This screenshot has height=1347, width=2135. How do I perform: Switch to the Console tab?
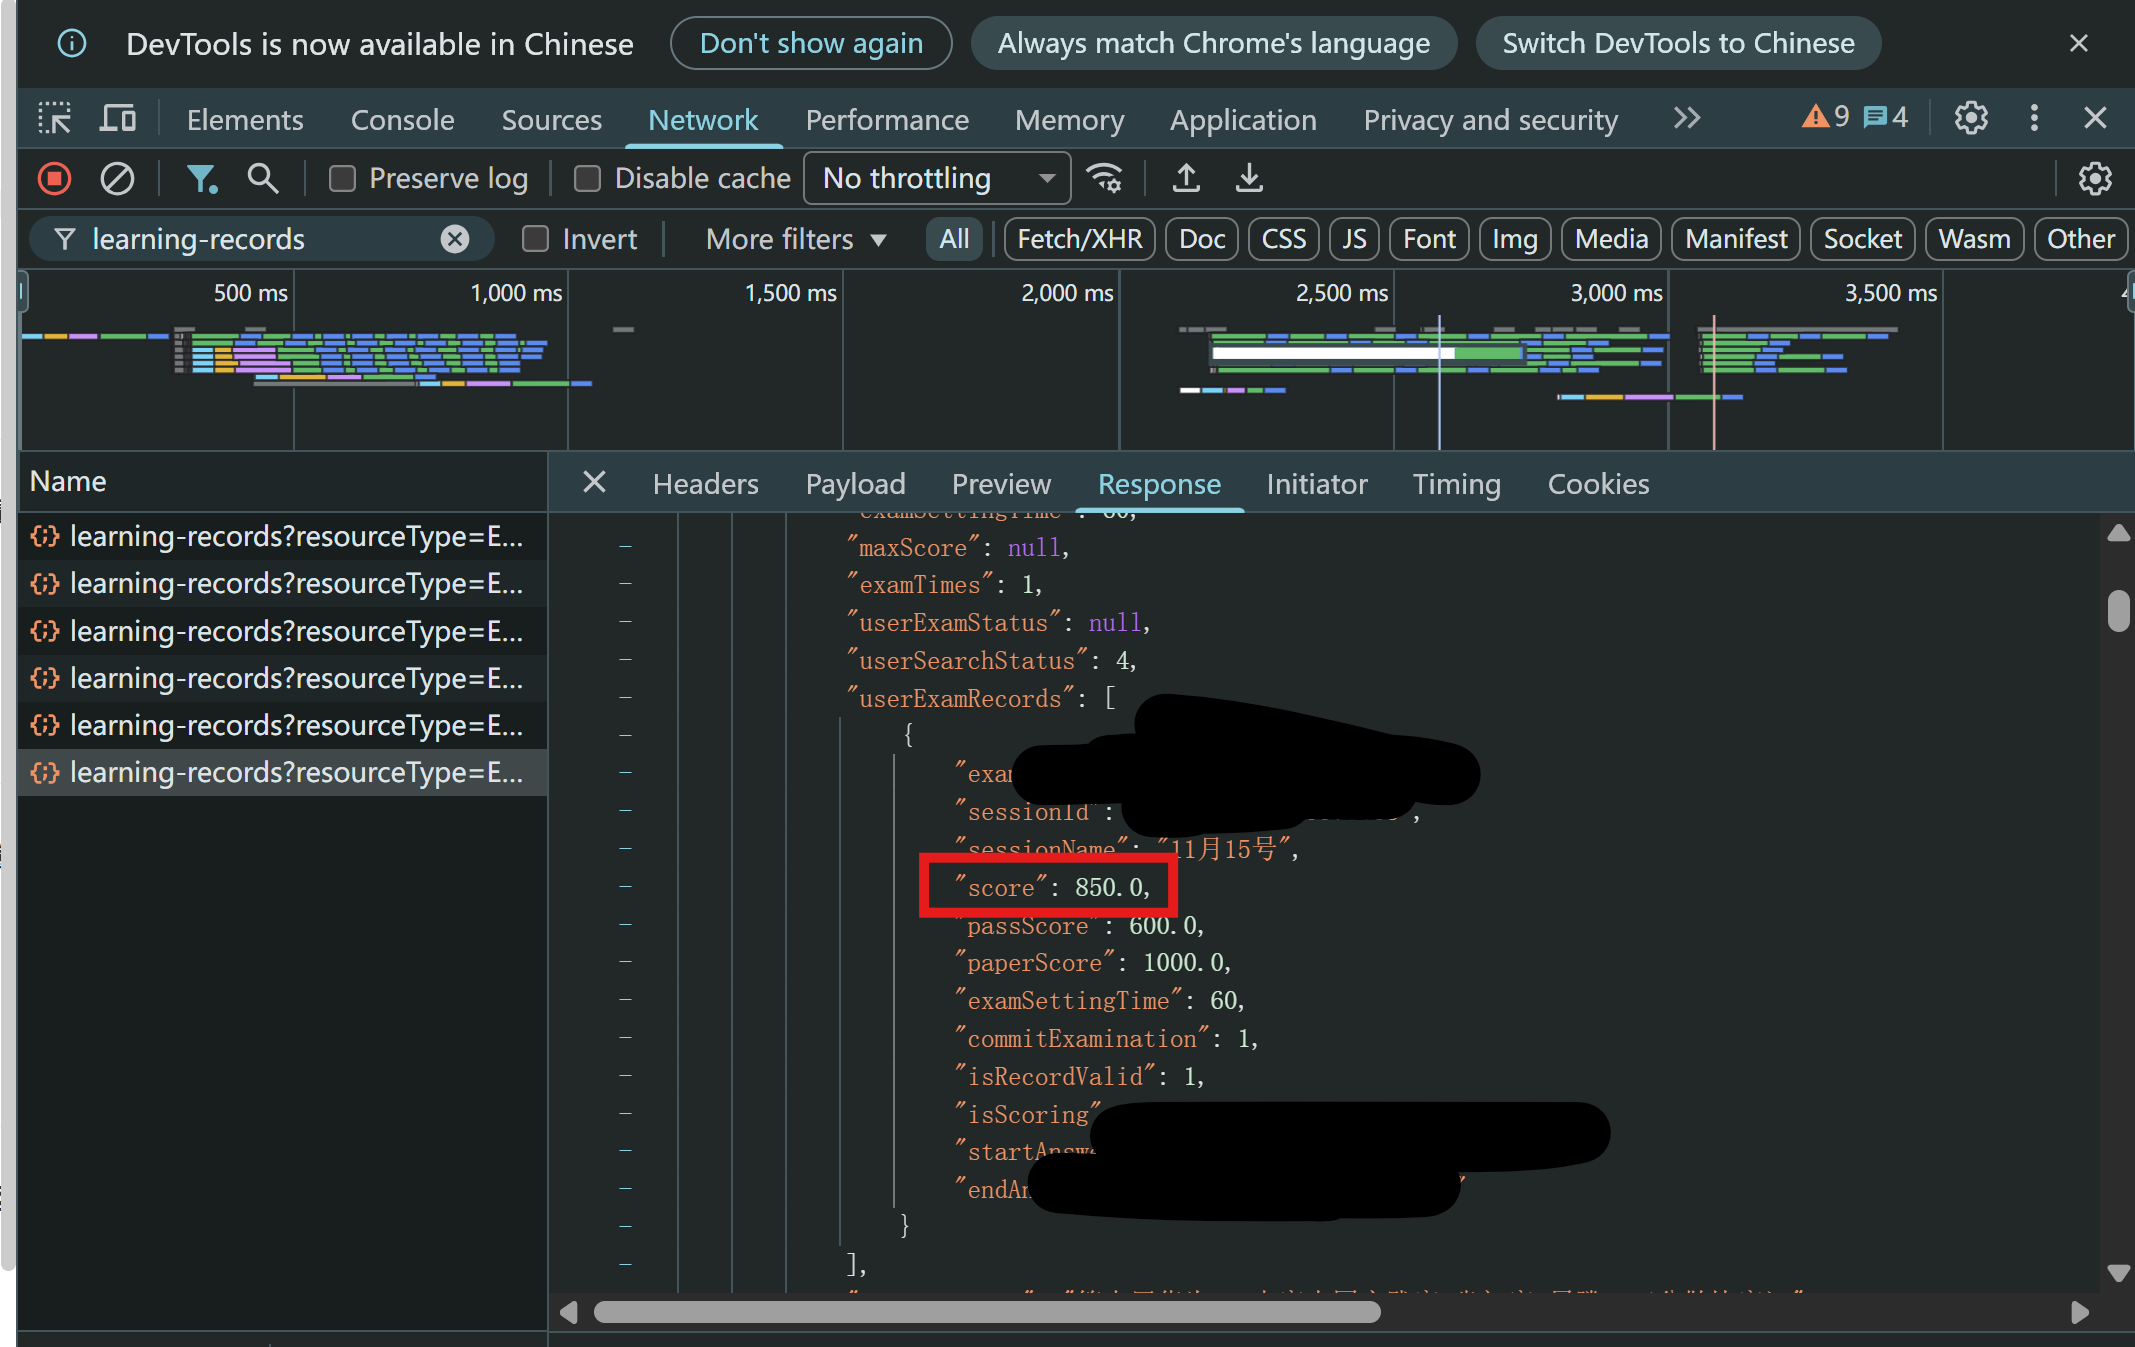(x=402, y=120)
